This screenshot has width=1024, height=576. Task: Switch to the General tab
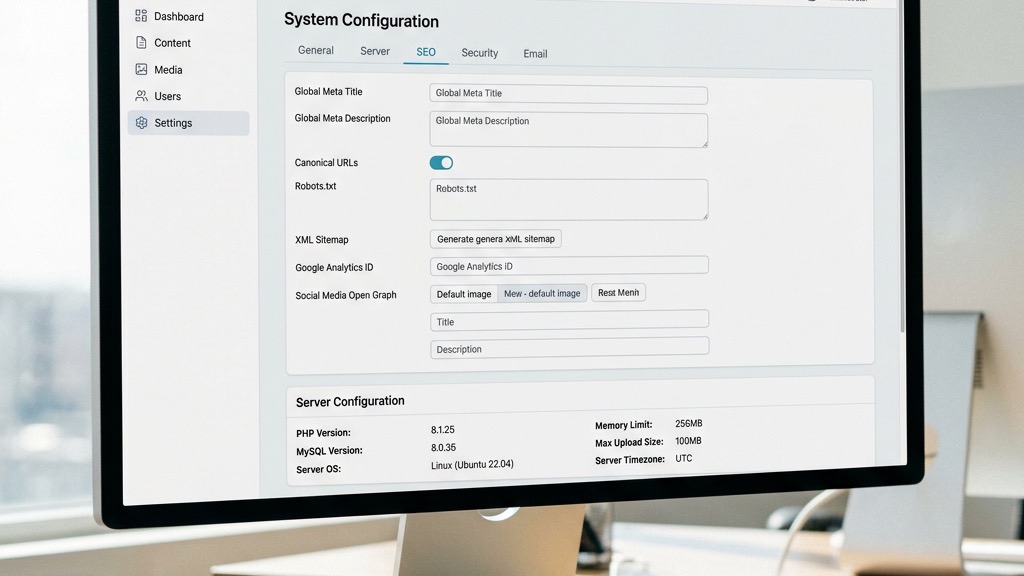tap(315, 50)
